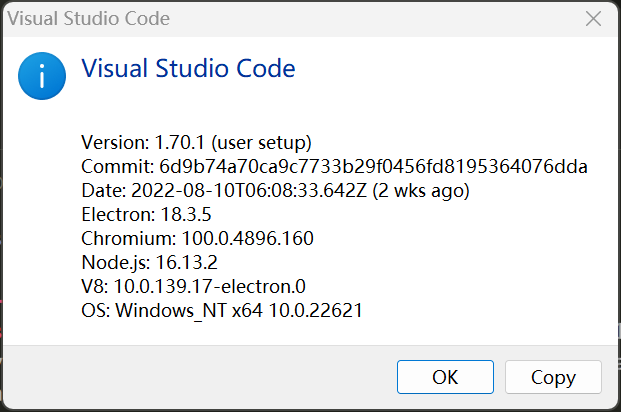Select the "(user setup)" text

coord(261,143)
